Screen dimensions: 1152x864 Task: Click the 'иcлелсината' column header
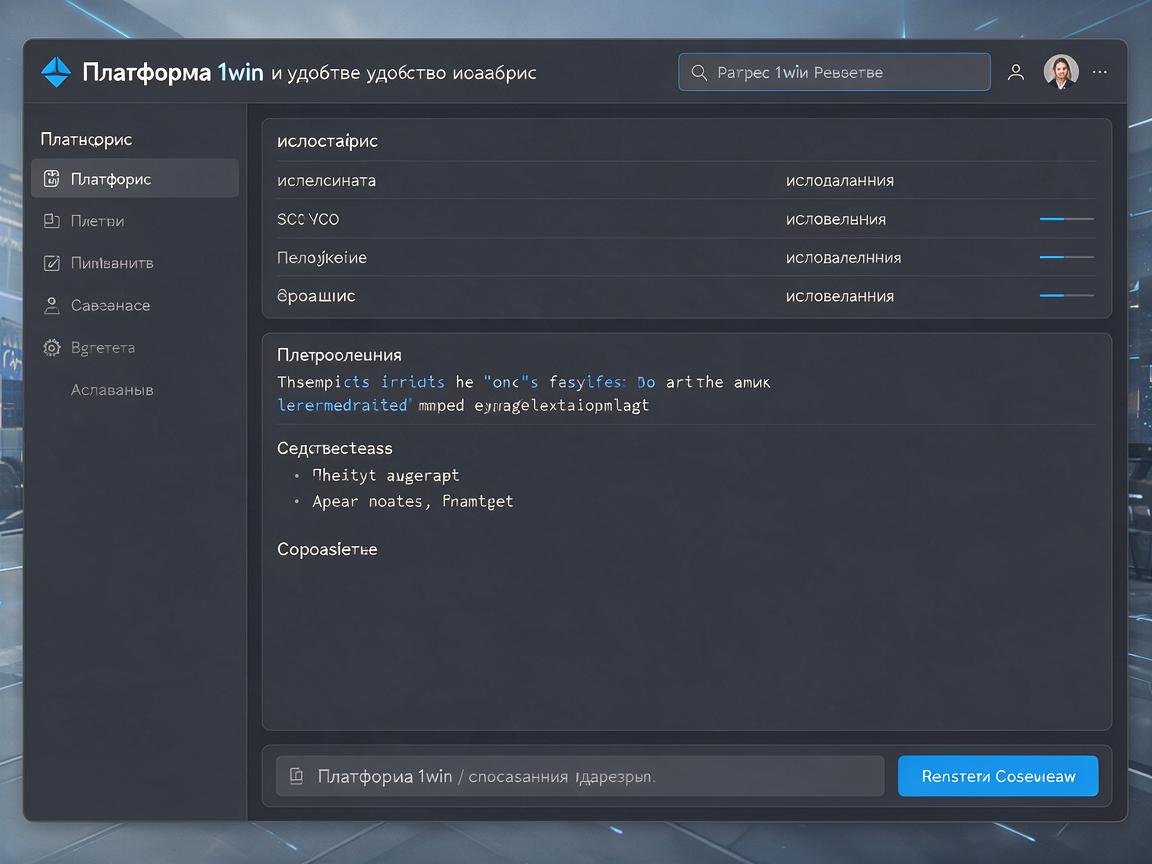pos(326,181)
